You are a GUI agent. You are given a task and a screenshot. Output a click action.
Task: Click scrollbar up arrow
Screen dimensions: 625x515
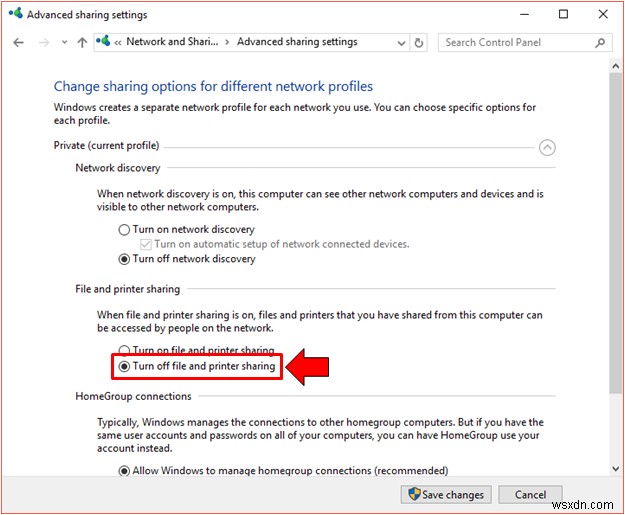click(615, 66)
